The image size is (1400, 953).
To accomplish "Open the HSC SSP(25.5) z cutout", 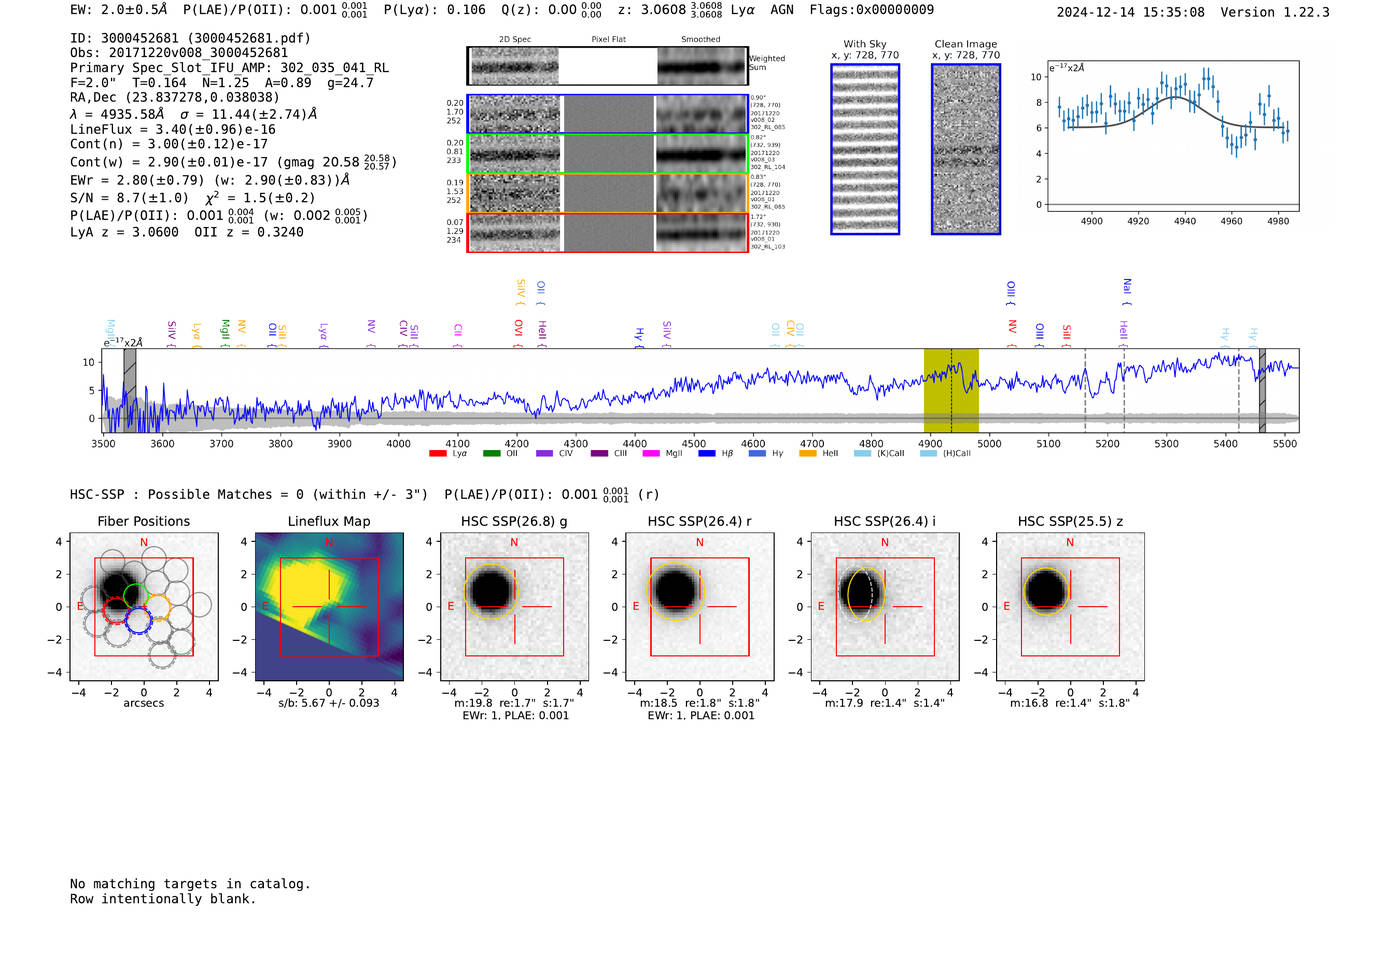I will click(1070, 607).
